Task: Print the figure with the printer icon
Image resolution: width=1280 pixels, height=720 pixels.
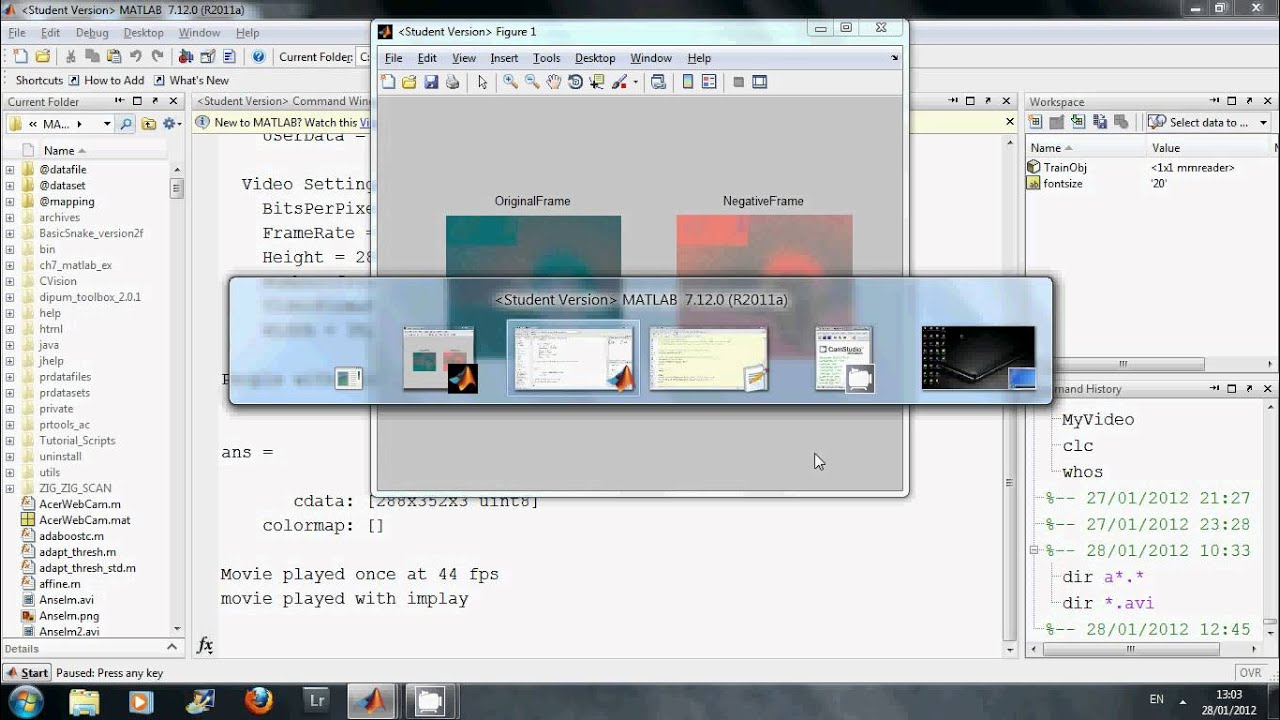Action: coord(452,82)
